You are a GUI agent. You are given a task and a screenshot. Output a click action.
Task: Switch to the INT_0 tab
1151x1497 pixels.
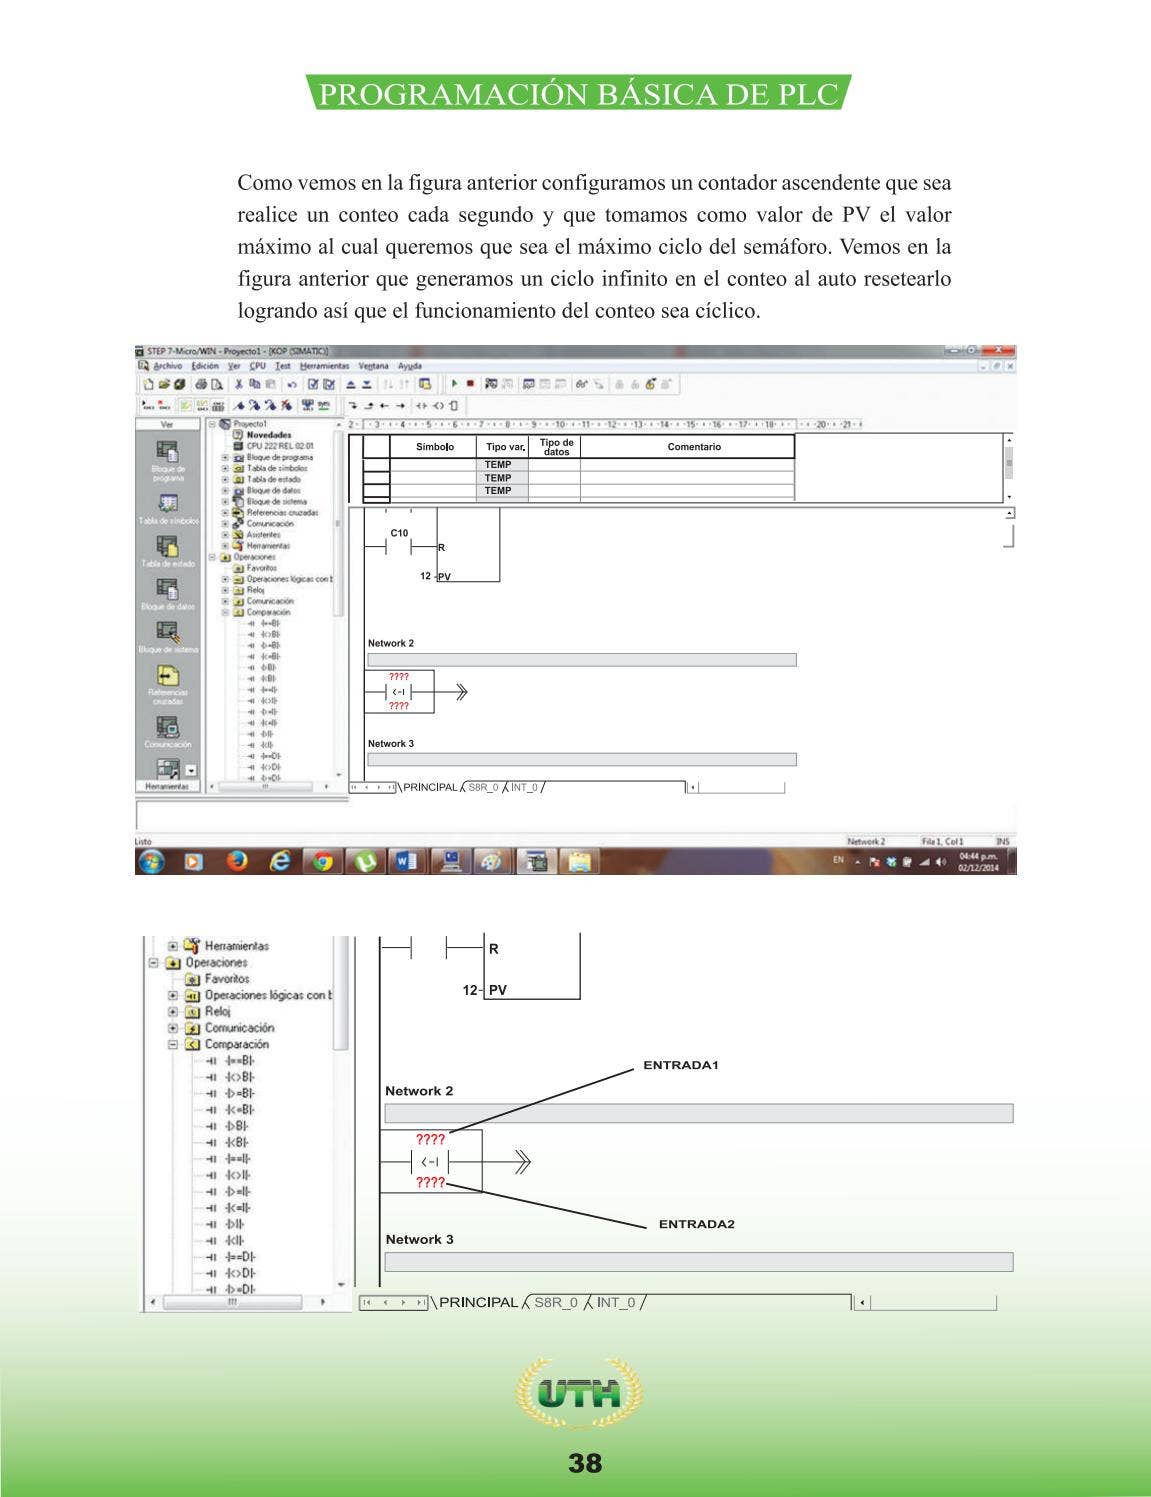click(x=524, y=787)
